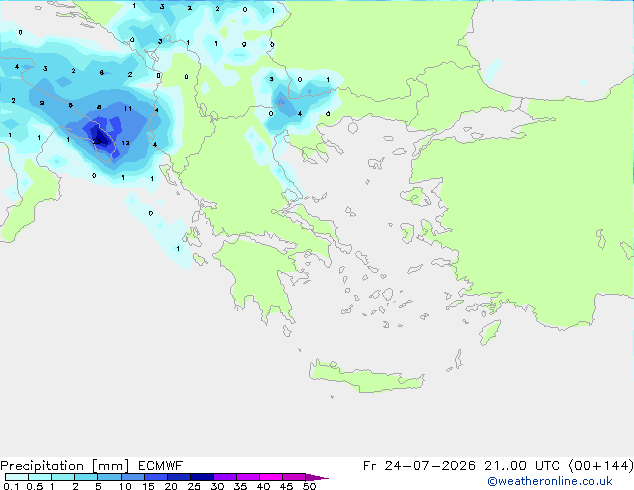This screenshot has width=634, height=490.
Task: Click the 25–30 mm dark blue legend segment
Action: pyautogui.click(x=202, y=477)
